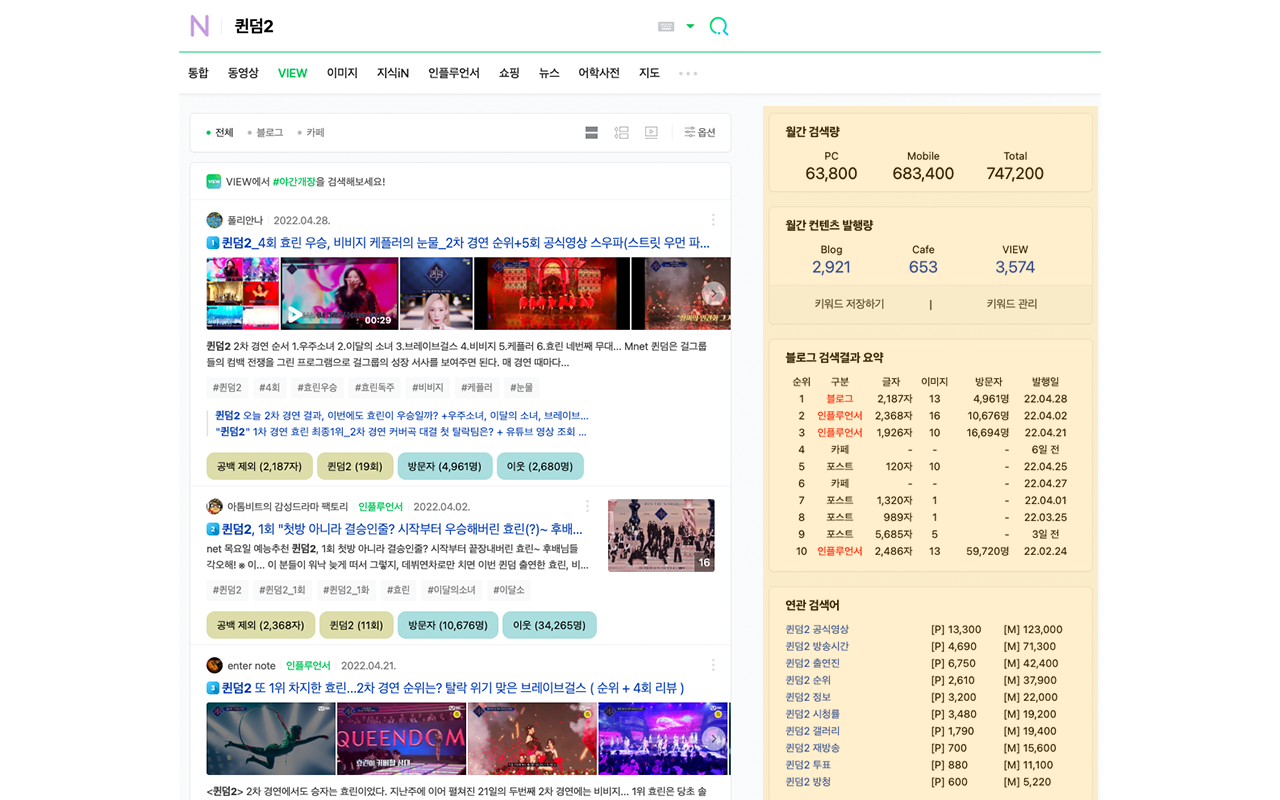Screen dimensions: 1280x800
Task: Open related search 퀸덤2 시청률
Action: click(x=812, y=715)
